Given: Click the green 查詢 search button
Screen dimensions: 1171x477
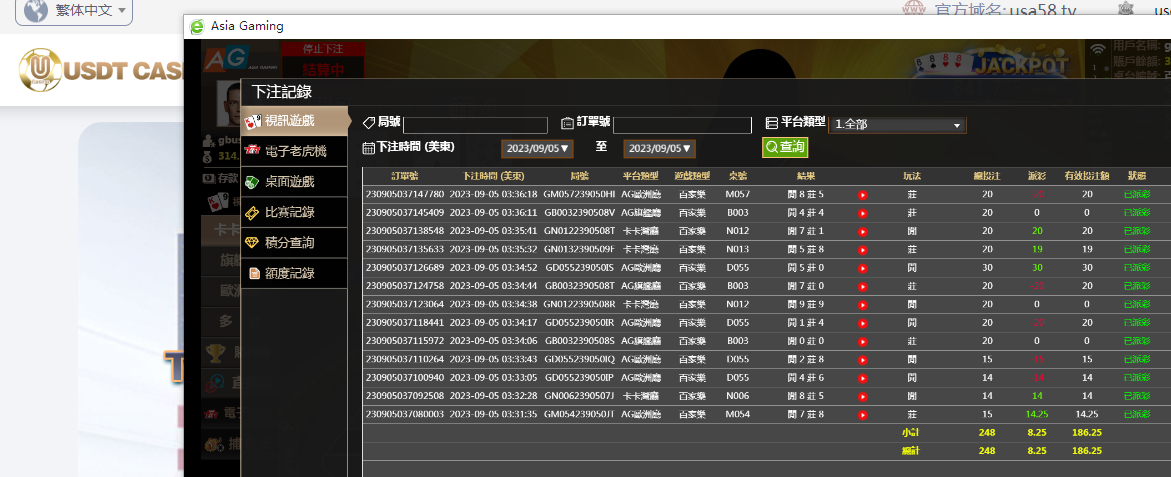Looking at the screenshot, I should point(784,147).
